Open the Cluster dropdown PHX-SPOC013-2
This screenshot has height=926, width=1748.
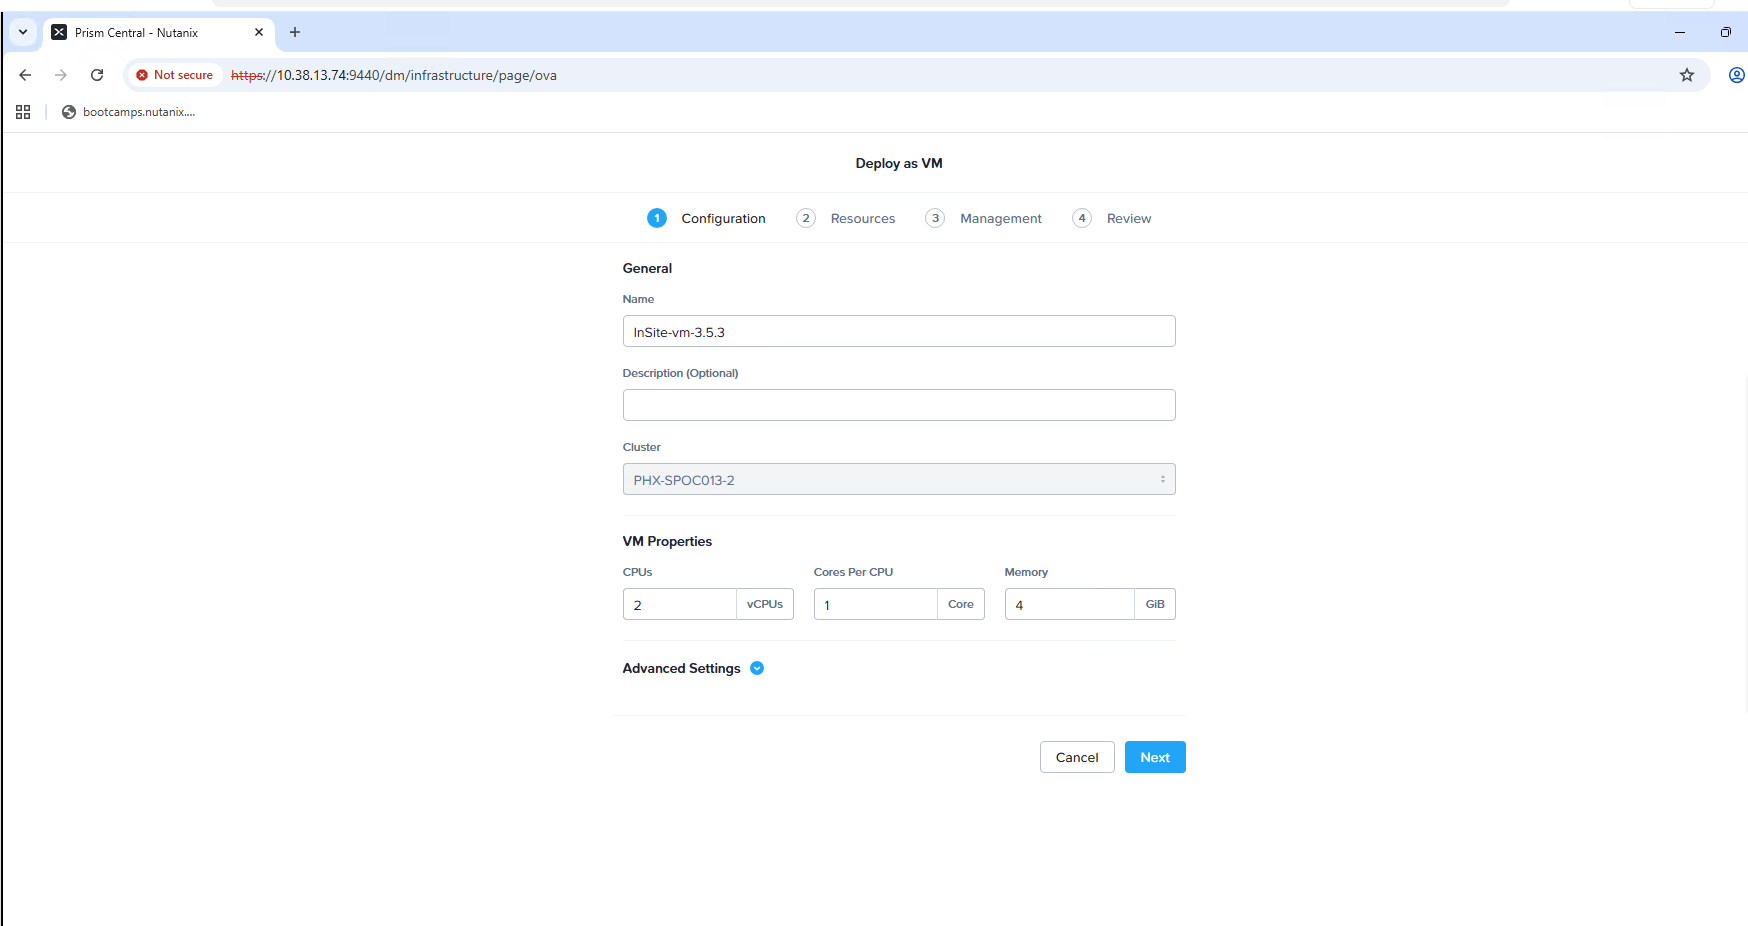click(898, 480)
